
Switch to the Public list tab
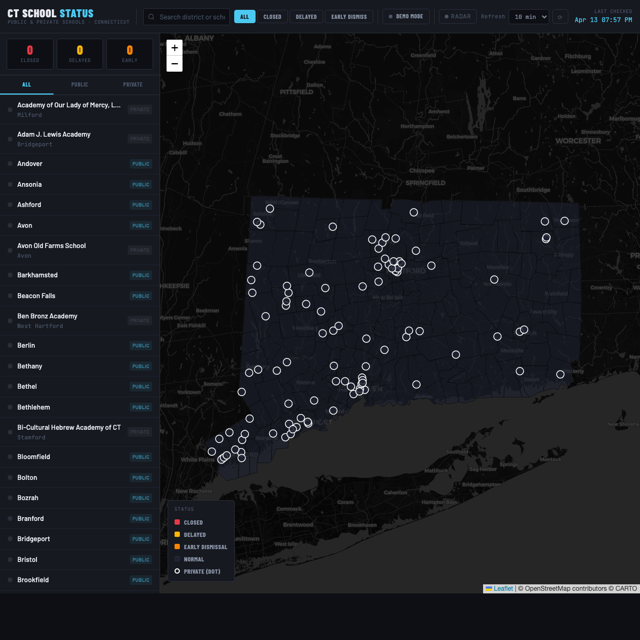(x=80, y=84)
